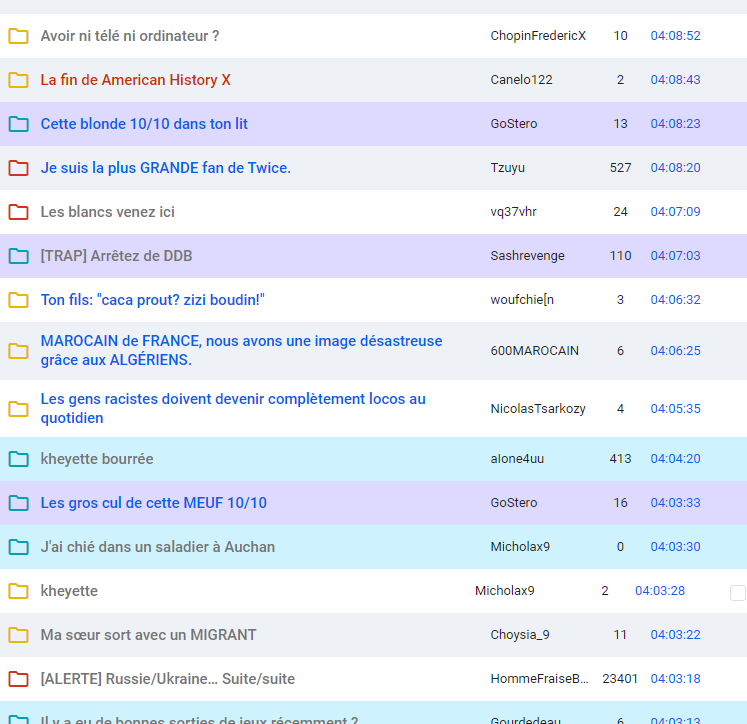Click the blue folder icon beside "[TRAP] Arrêtez de DDB"
The image size is (747, 724).
(x=18, y=257)
